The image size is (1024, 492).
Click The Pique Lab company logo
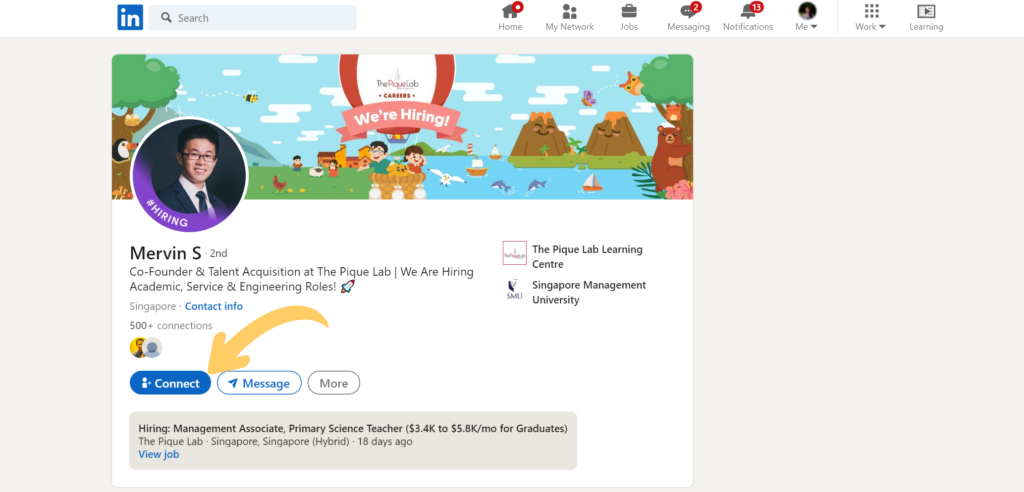coord(514,253)
